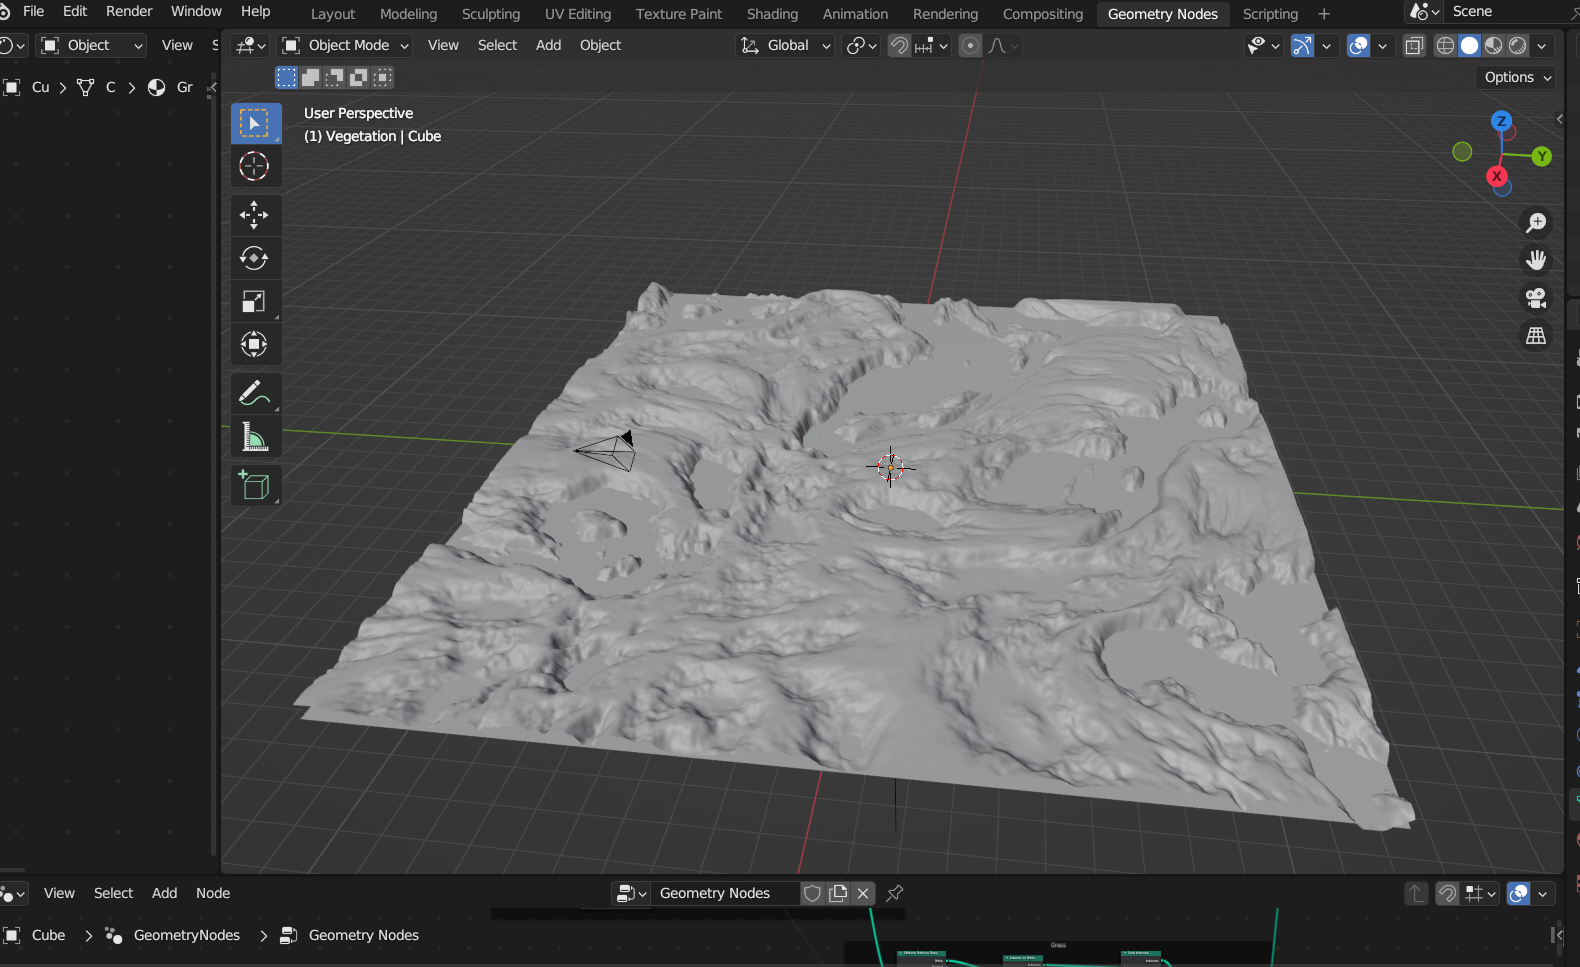The height and width of the screenshot is (967, 1580).
Task: Choose the Extend selection mode icon
Action: pyautogui.click(x=311, y=77)
